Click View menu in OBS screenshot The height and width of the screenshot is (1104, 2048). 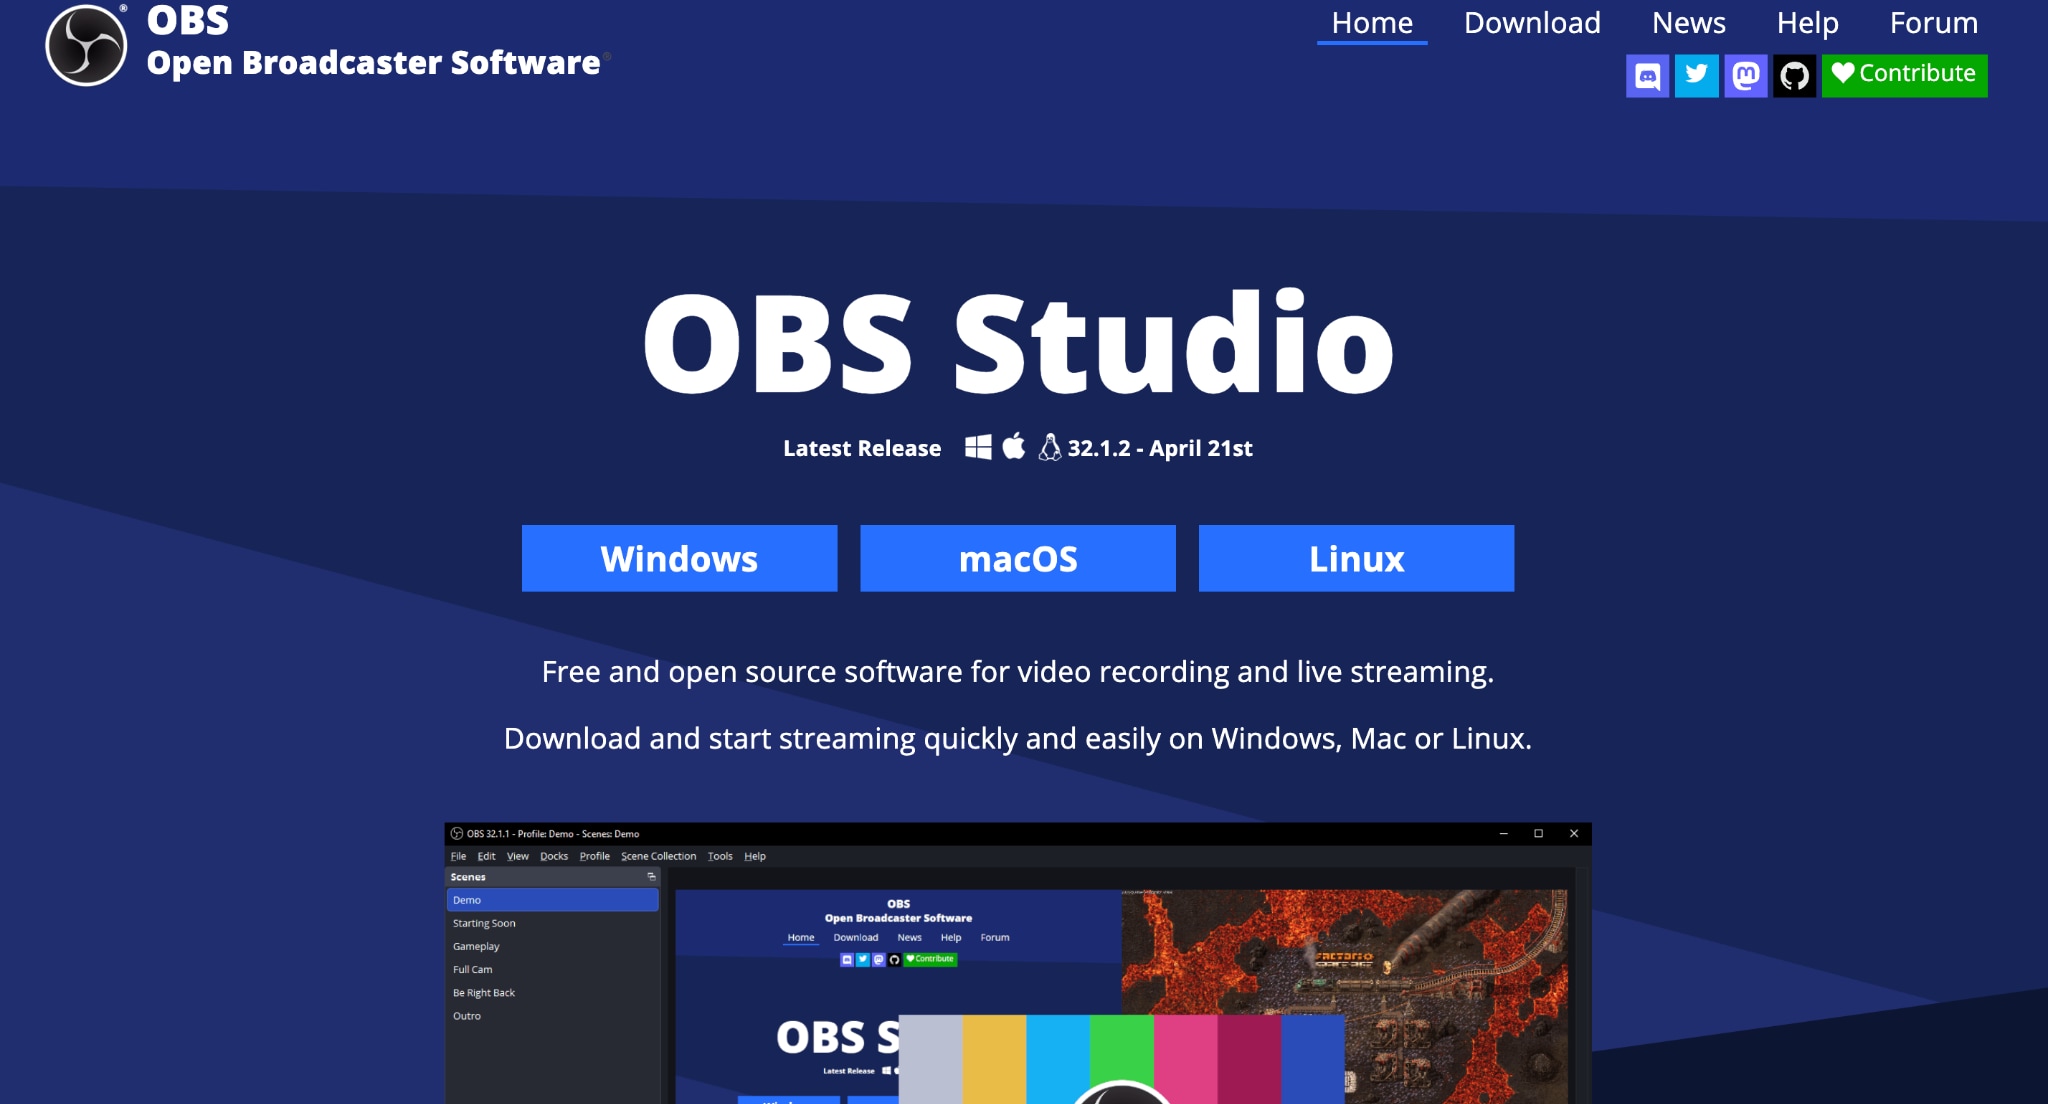[517, 856]
